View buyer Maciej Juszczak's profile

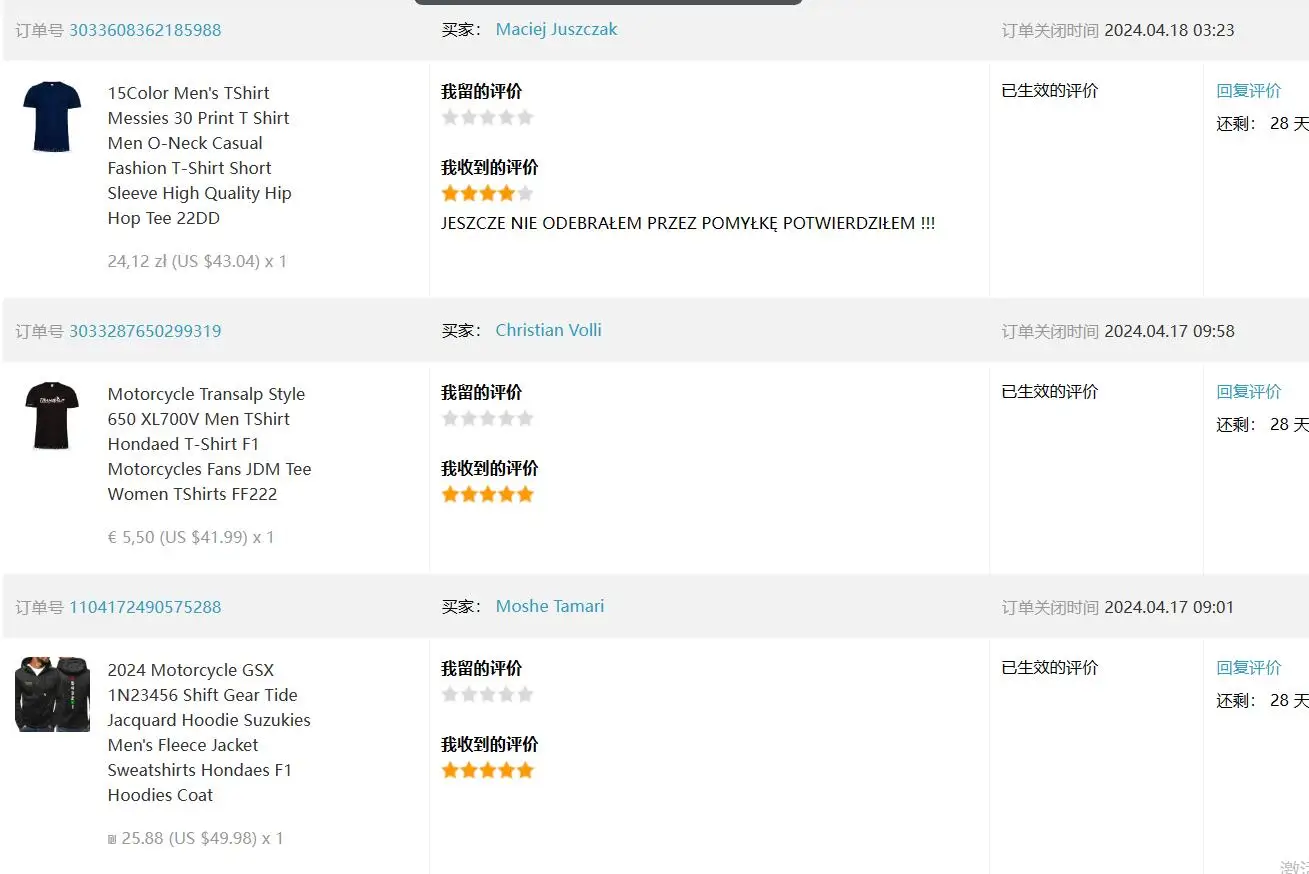(x=556, y=30)
